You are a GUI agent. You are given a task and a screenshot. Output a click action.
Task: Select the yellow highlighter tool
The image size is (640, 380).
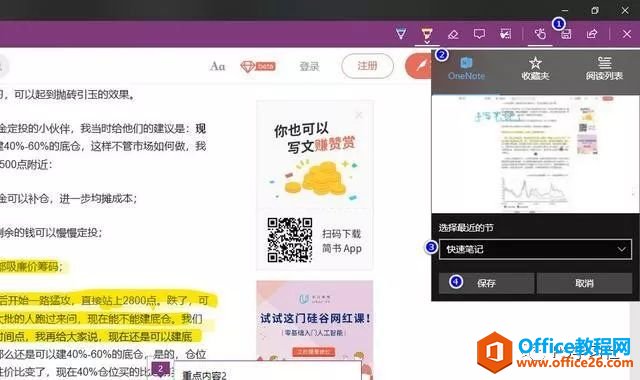pos(427,34)
